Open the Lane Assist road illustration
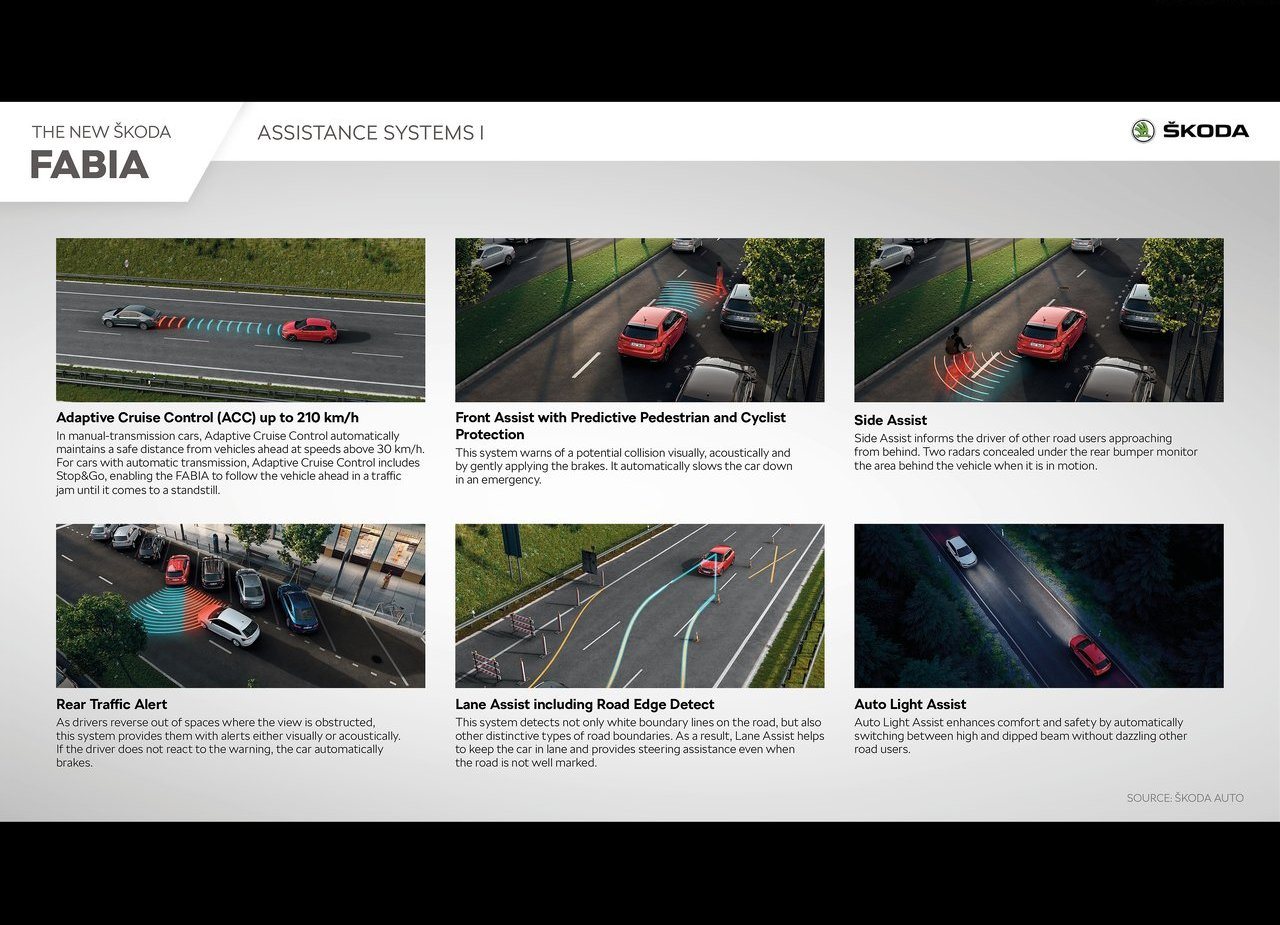The image size is (1280, 925). [x=640, y=606]
